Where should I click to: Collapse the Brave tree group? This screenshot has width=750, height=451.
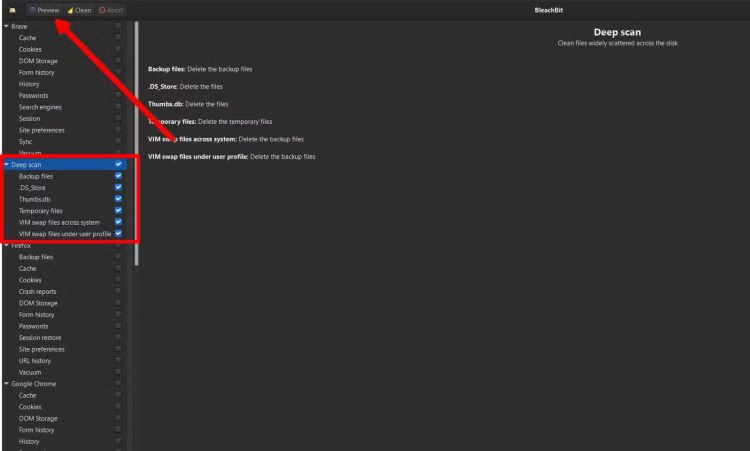pos(6,26)
